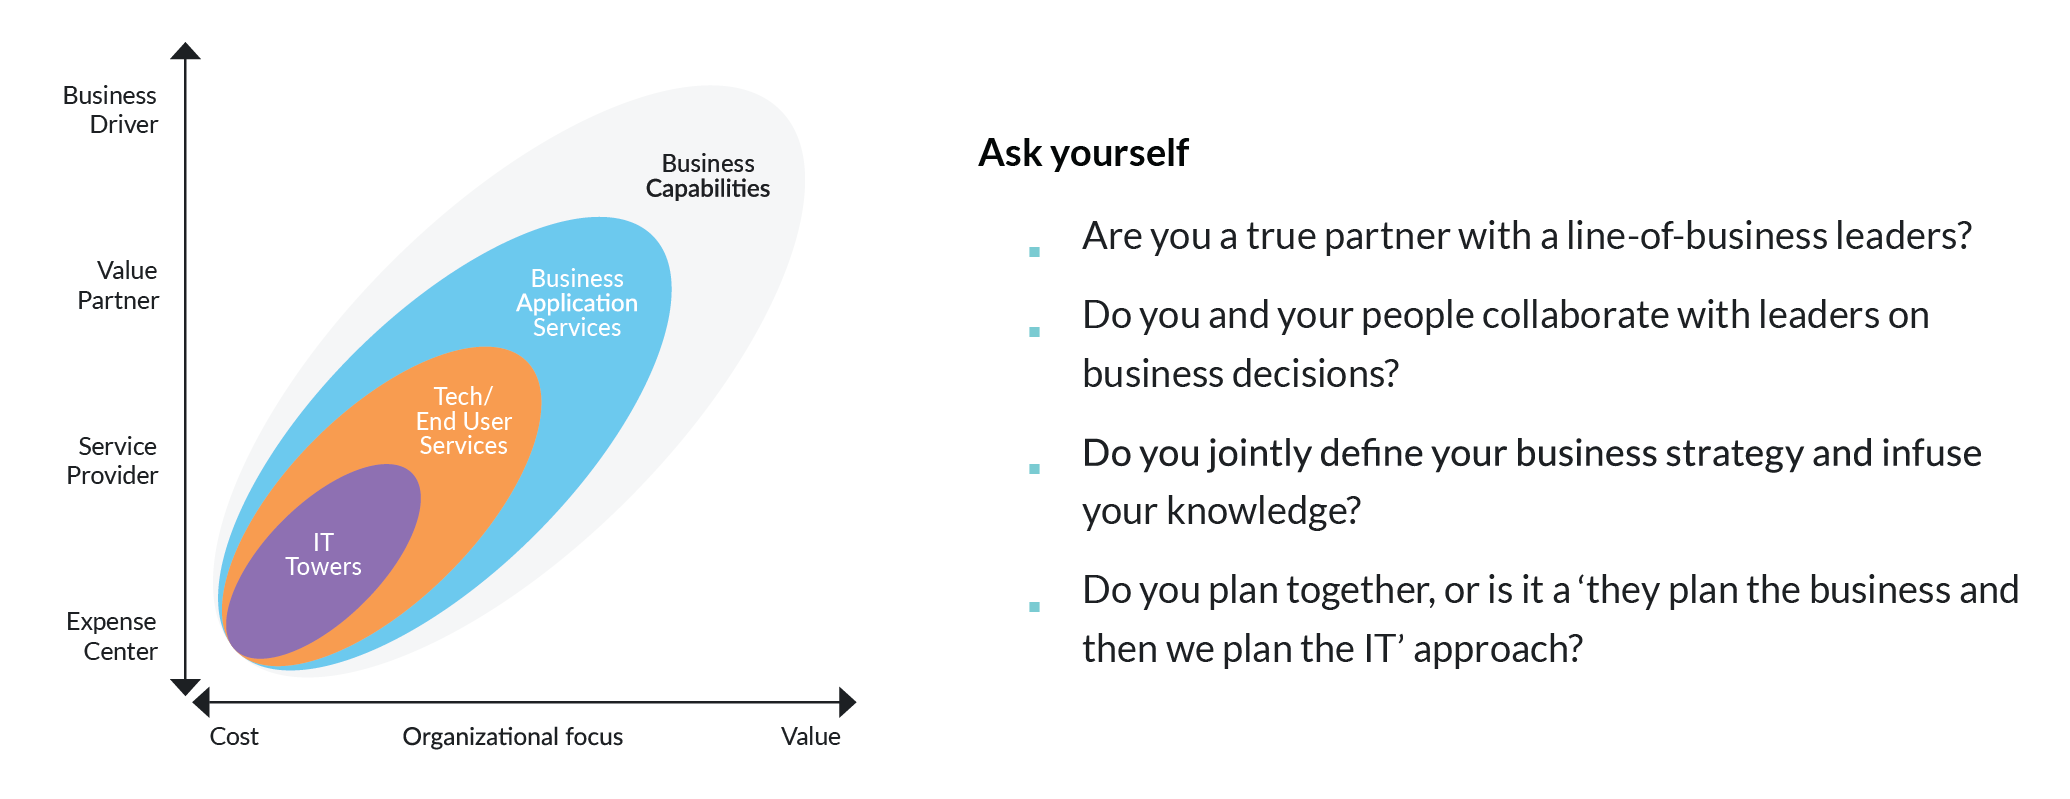The height and width of the screenshot is (799, 2070).
Task: Select the Service Provider axis label
Action: click(112, 461)
